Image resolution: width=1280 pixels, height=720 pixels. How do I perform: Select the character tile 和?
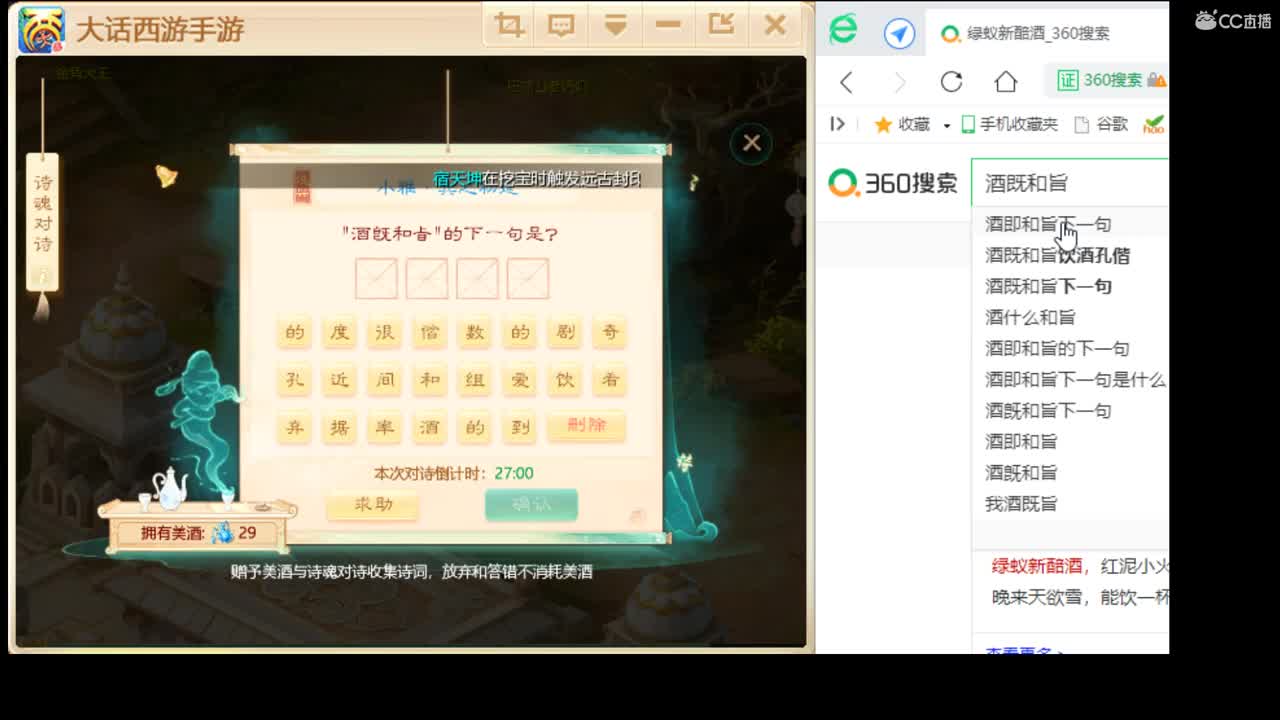tap(430, 380)
